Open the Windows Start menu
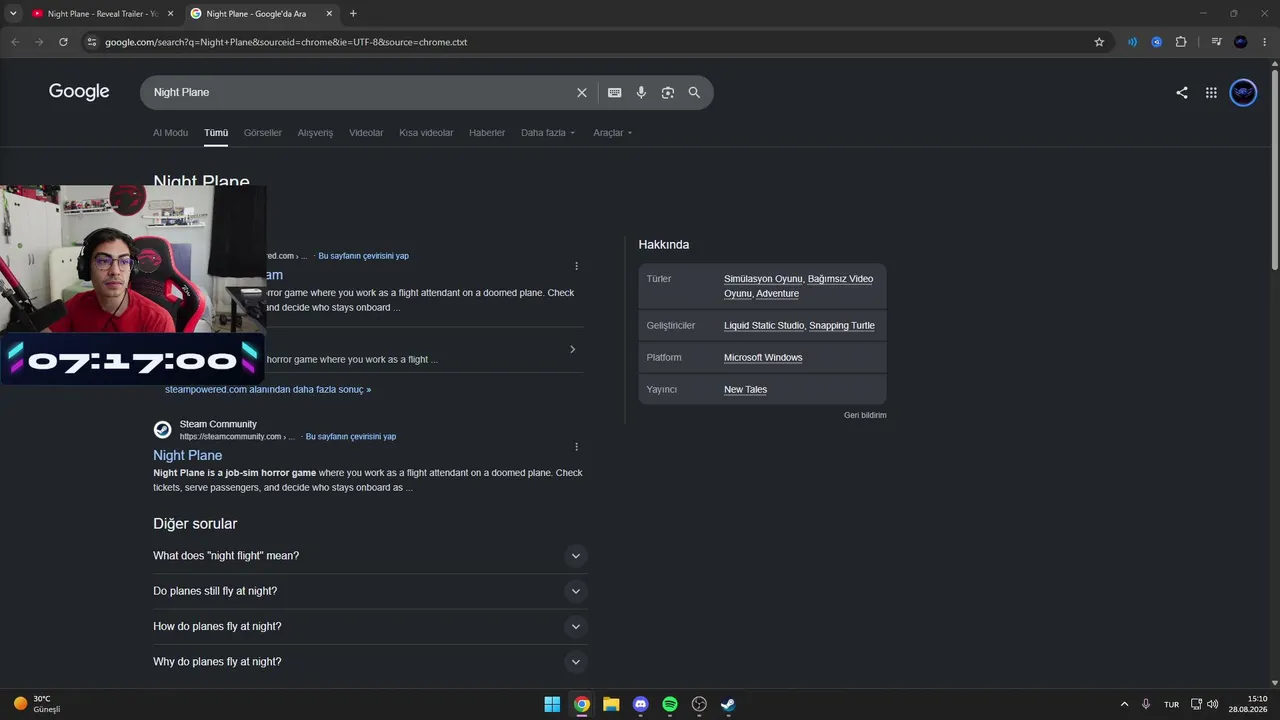The height and width of the screenshot is (720, 1280). point(552,704)
